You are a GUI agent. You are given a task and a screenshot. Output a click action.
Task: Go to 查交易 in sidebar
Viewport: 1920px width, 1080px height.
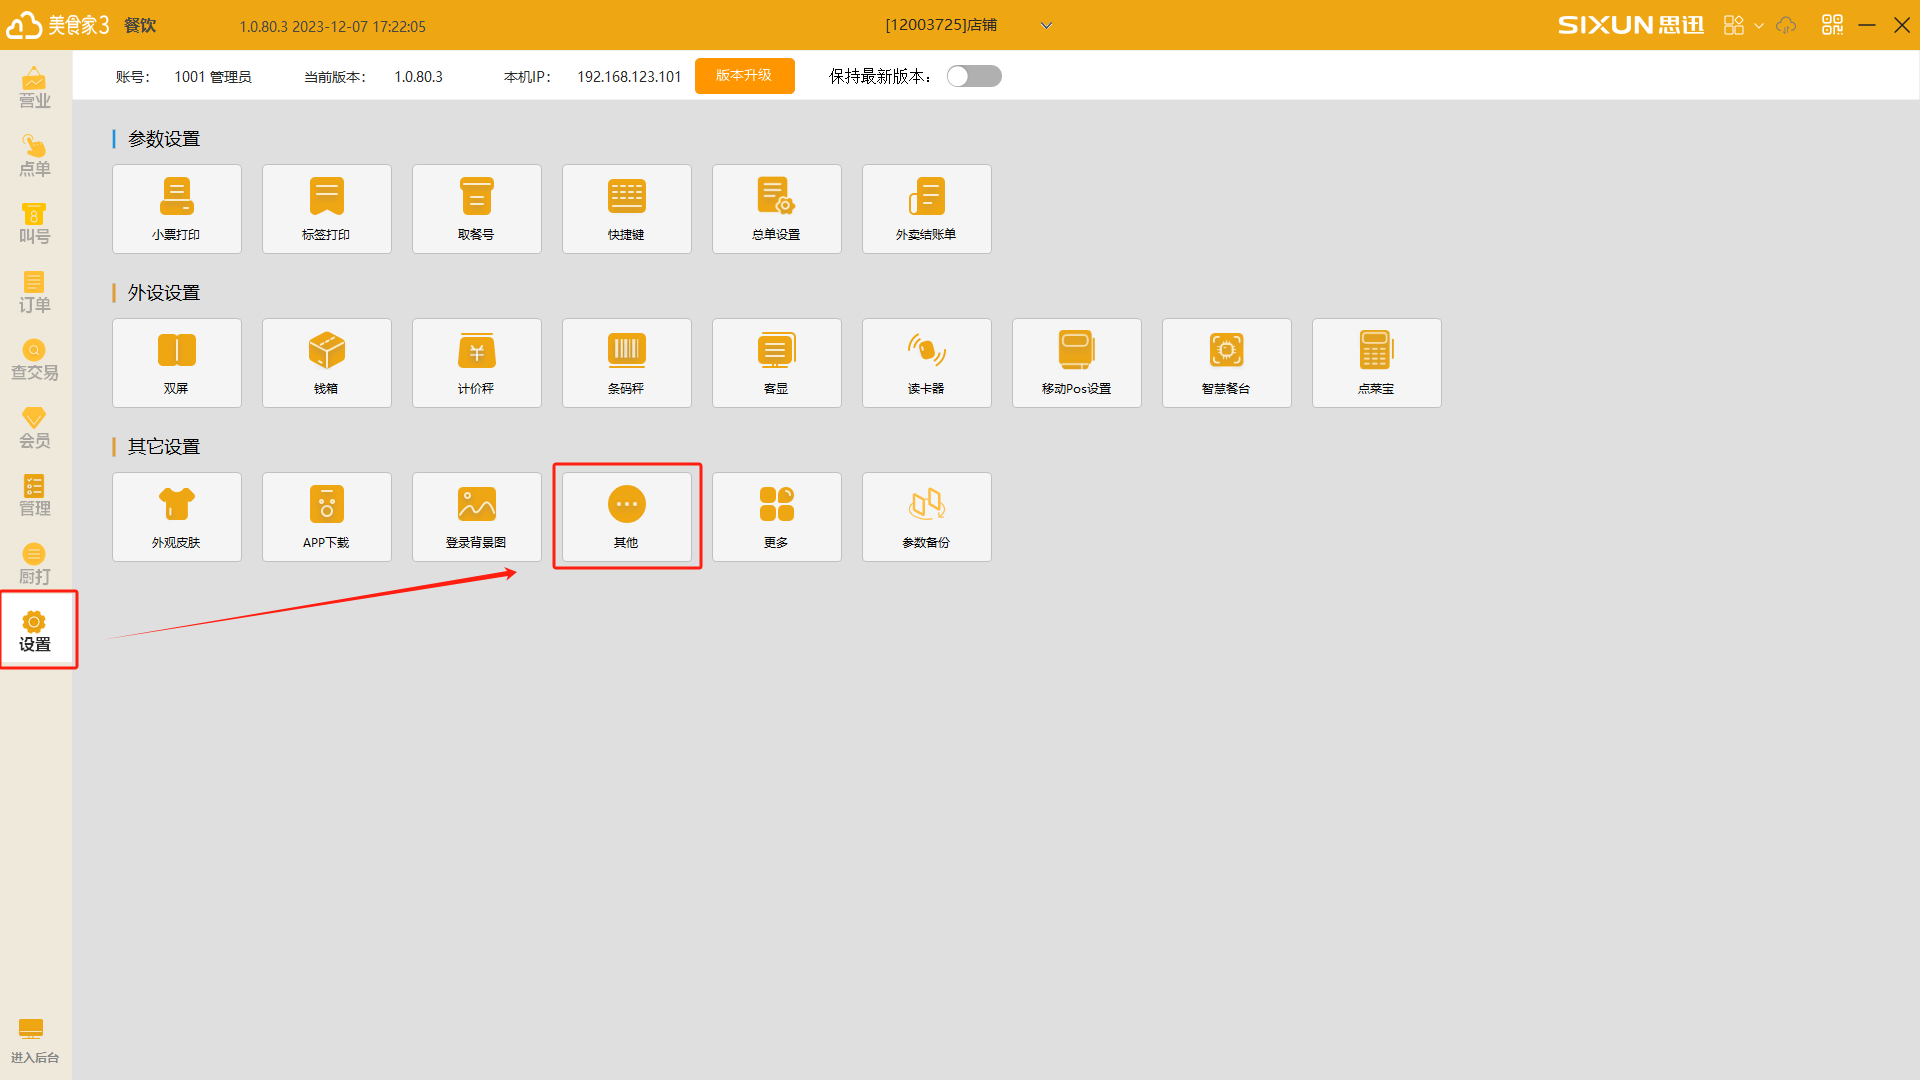[35, 360]
